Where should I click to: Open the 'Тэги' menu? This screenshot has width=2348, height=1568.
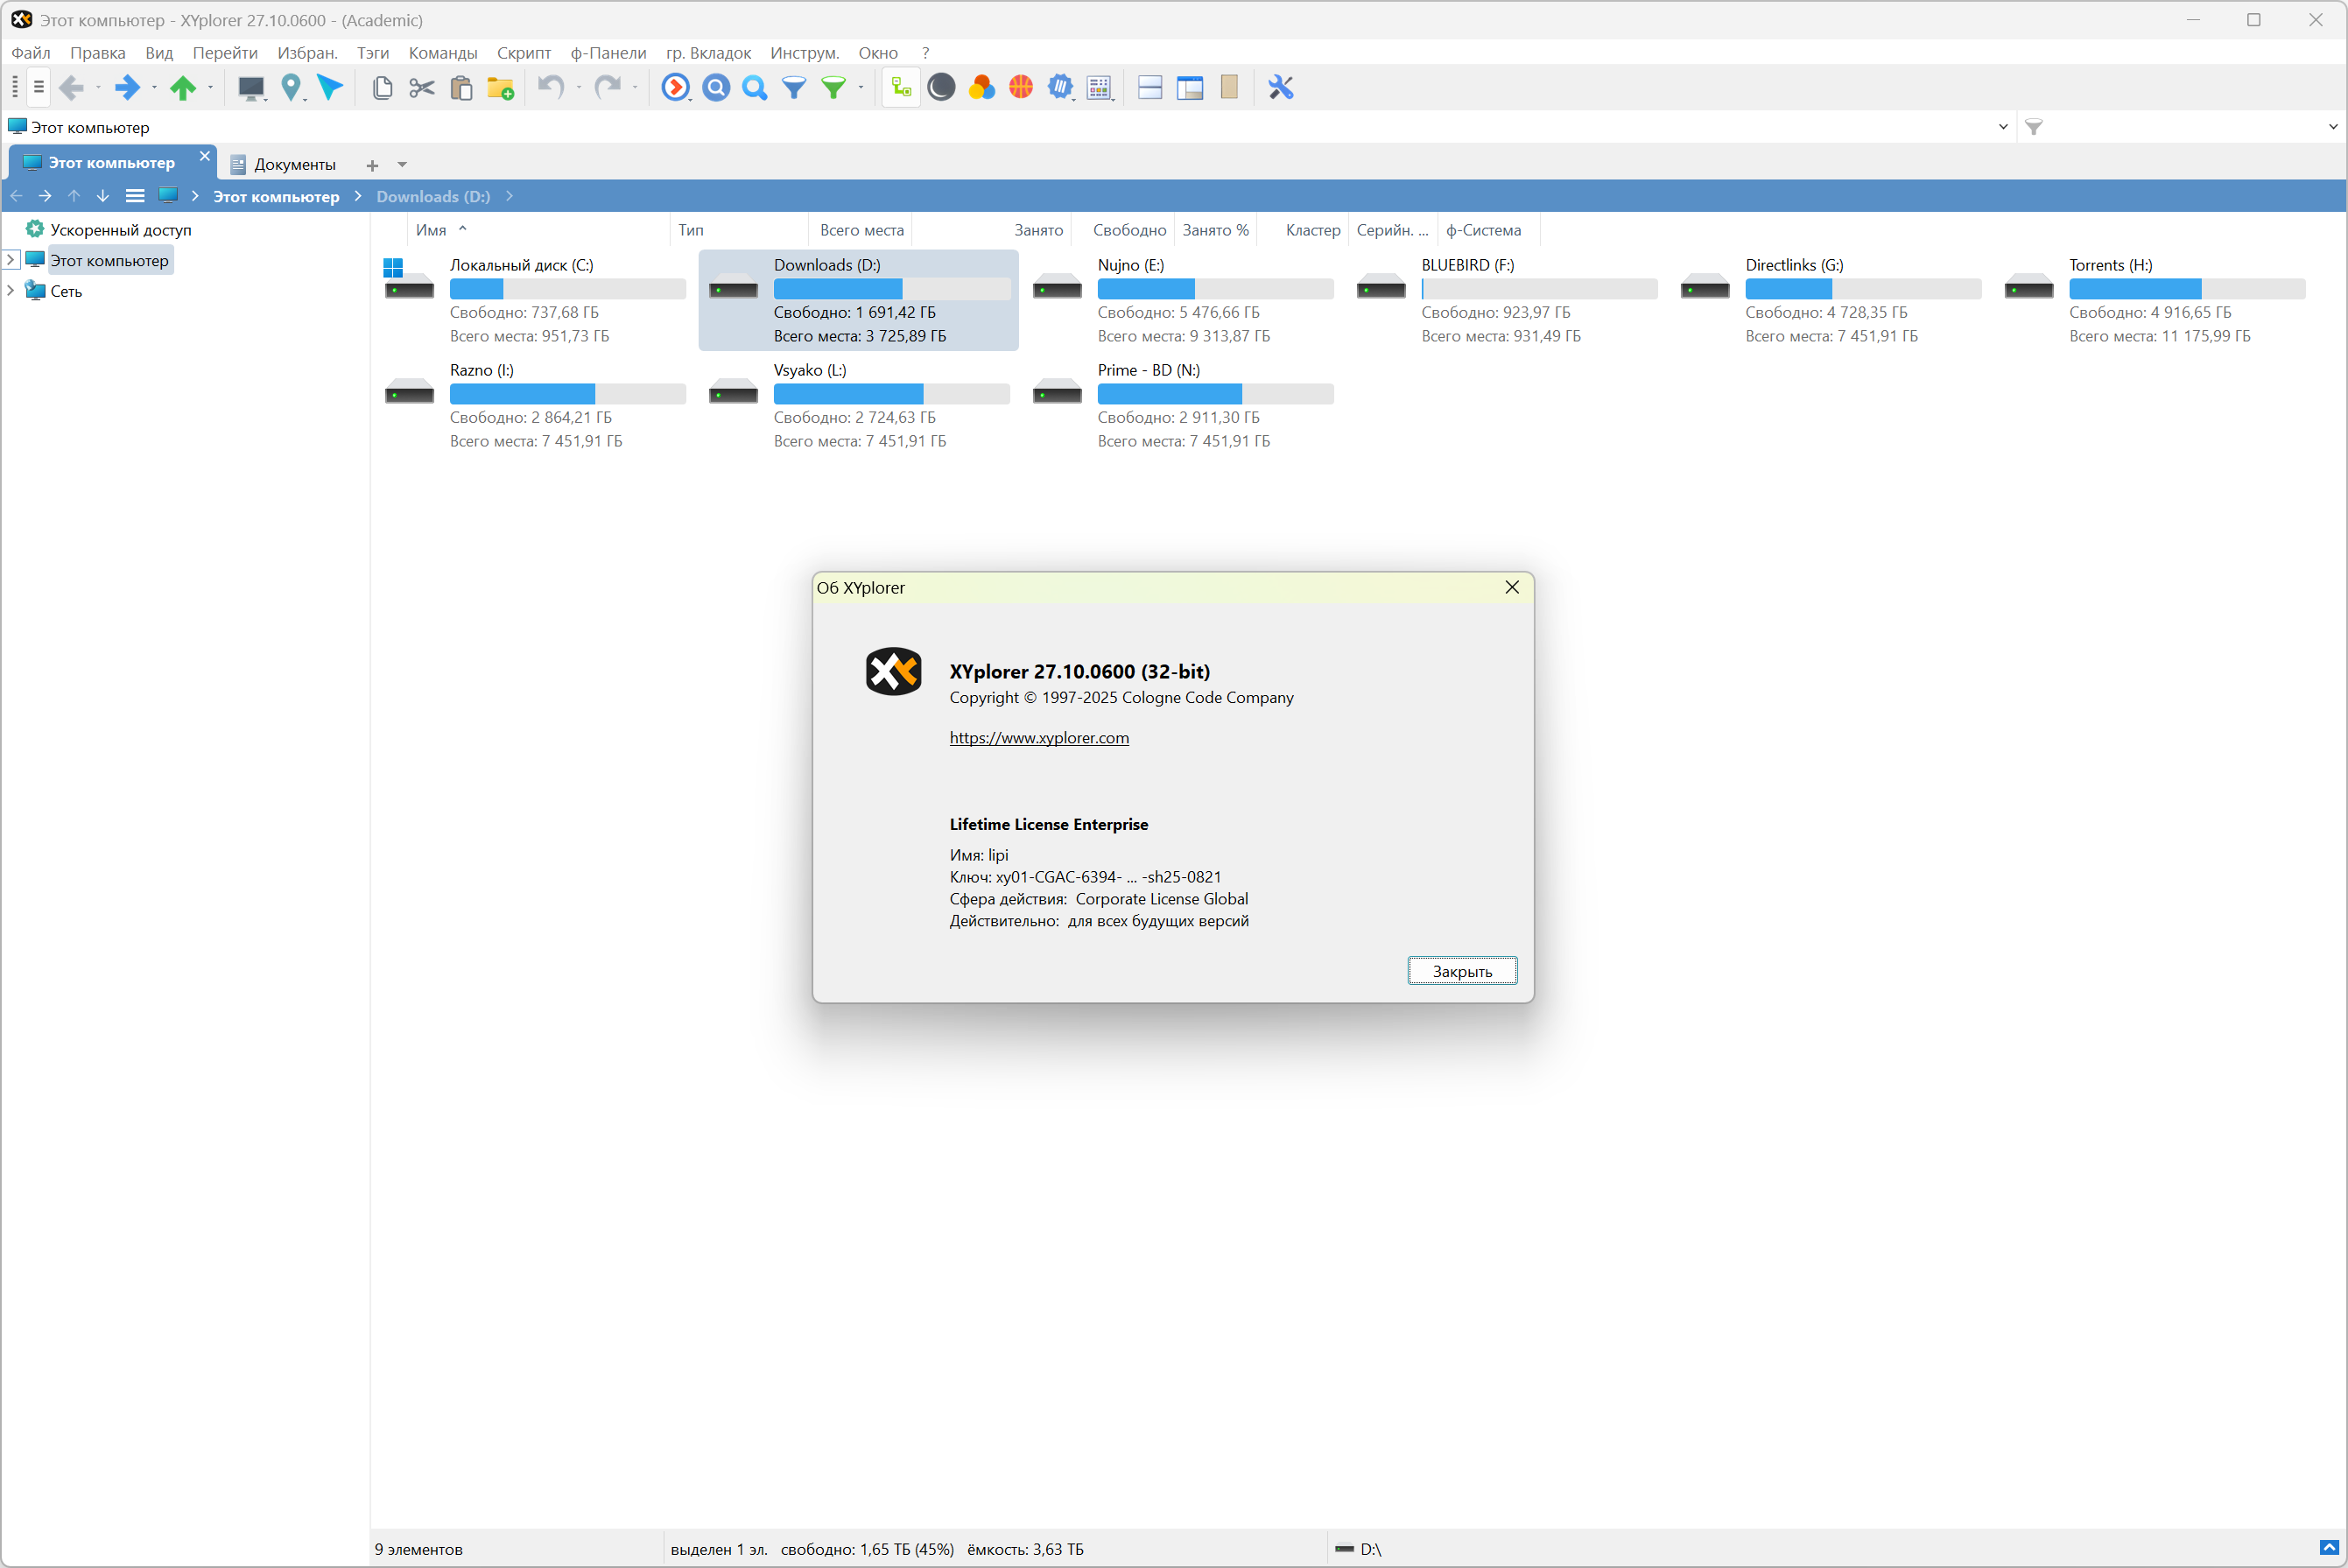coord(373,53)
